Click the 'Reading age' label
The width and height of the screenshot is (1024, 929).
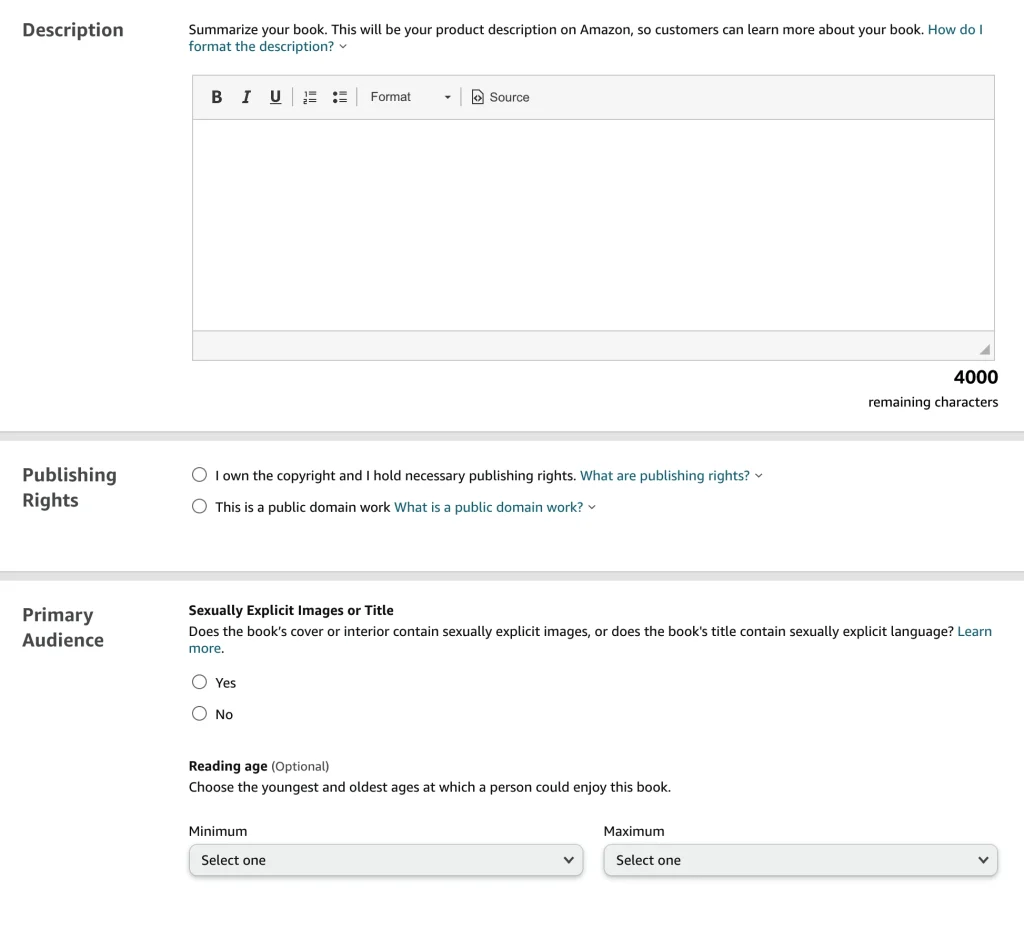coord(228,766)
